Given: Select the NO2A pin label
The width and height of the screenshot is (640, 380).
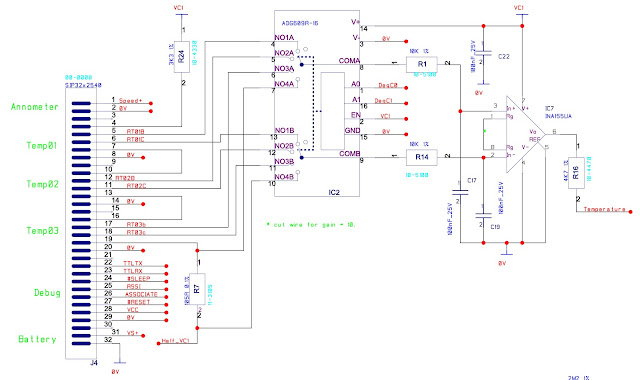Looking at the screenshot, I should pos(284,53).
